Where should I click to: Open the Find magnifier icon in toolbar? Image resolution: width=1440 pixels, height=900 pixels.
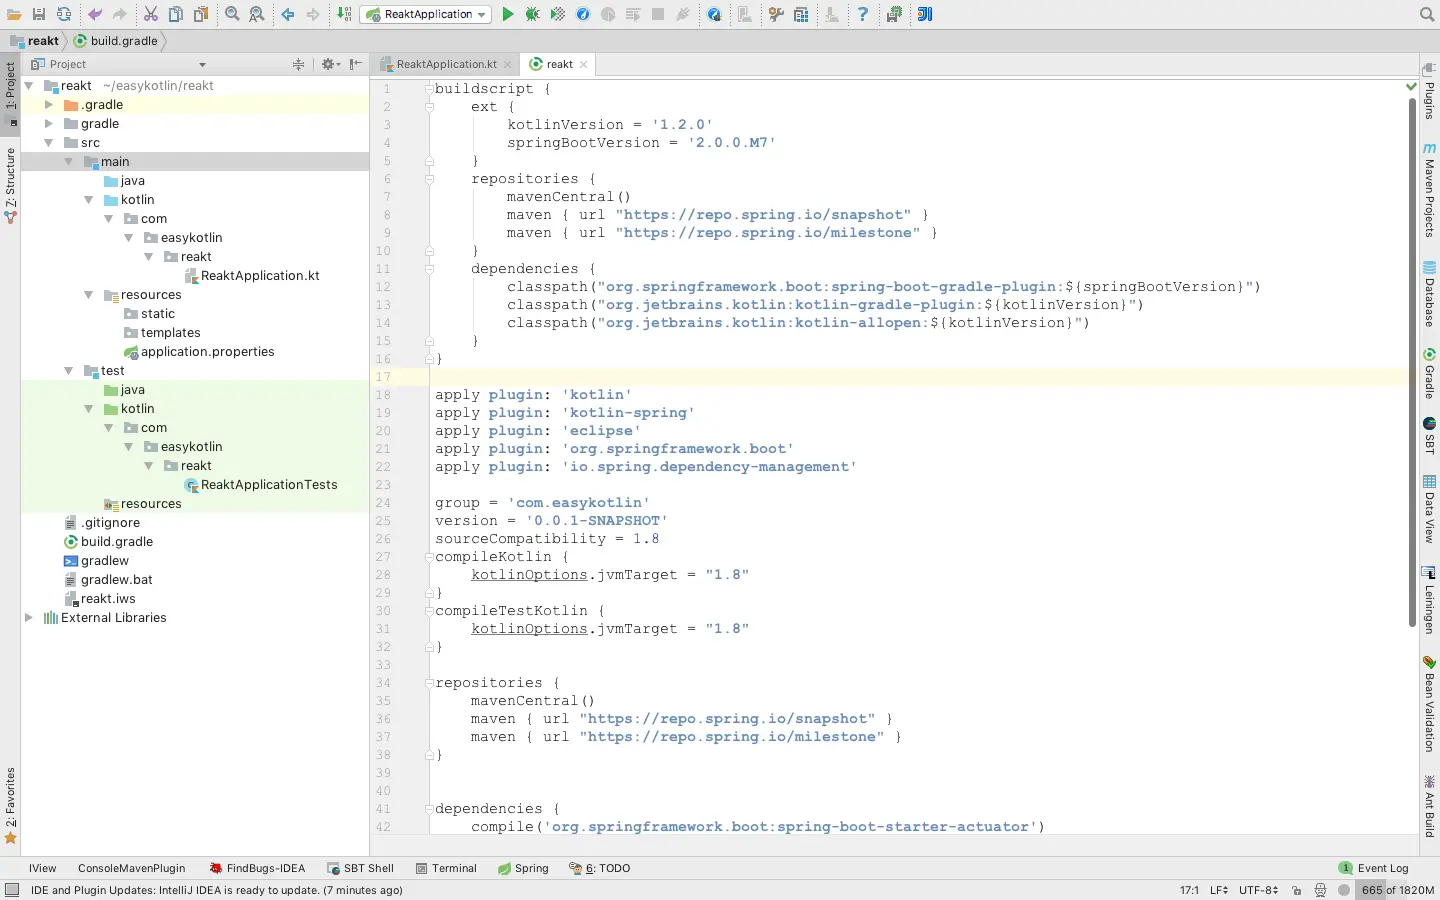click(232, 14)
